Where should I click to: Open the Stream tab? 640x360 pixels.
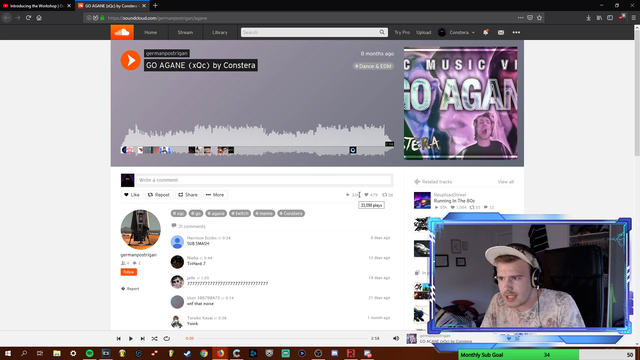pos(185,32)
